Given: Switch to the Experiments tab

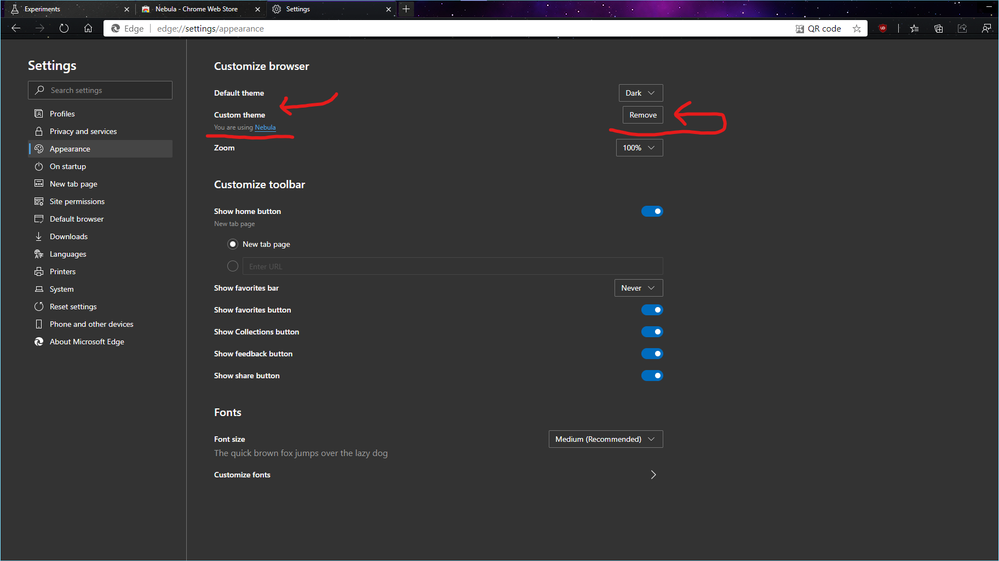Looking at the screenshot, I should pyautogui.click(x=67, y=9).
